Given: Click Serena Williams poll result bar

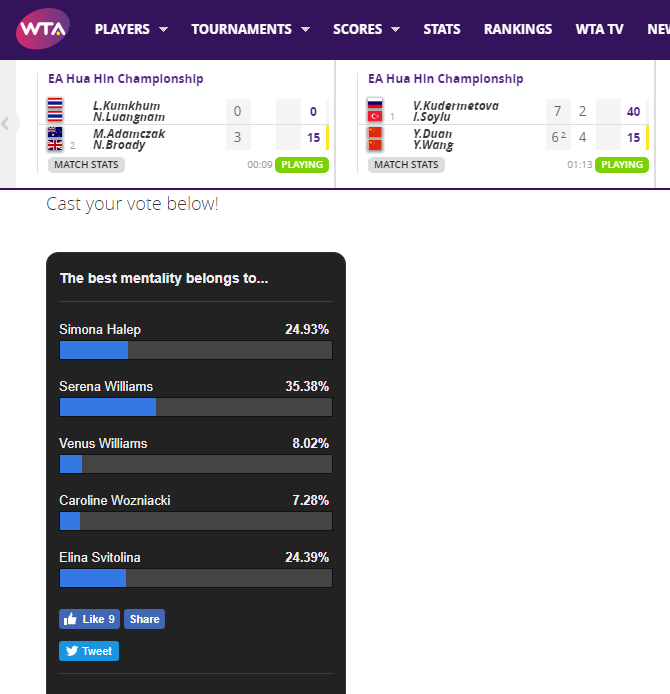Looking at the screenshot, I should click(196, 407).
